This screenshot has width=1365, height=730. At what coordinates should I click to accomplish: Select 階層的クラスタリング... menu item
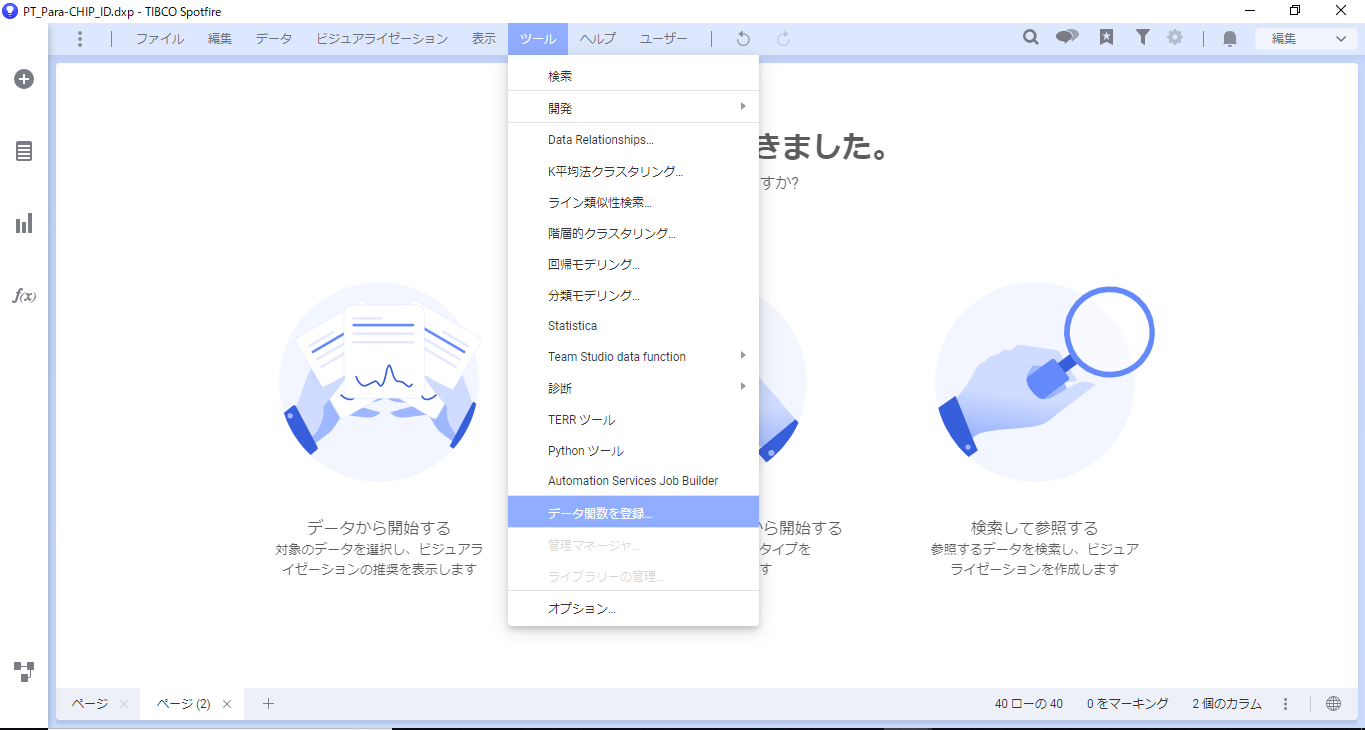(x=633, y=233)
